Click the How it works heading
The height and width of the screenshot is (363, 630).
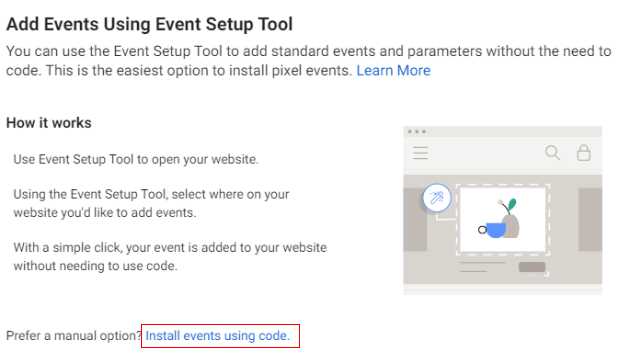pyautogui.click(x=49, y=123)
